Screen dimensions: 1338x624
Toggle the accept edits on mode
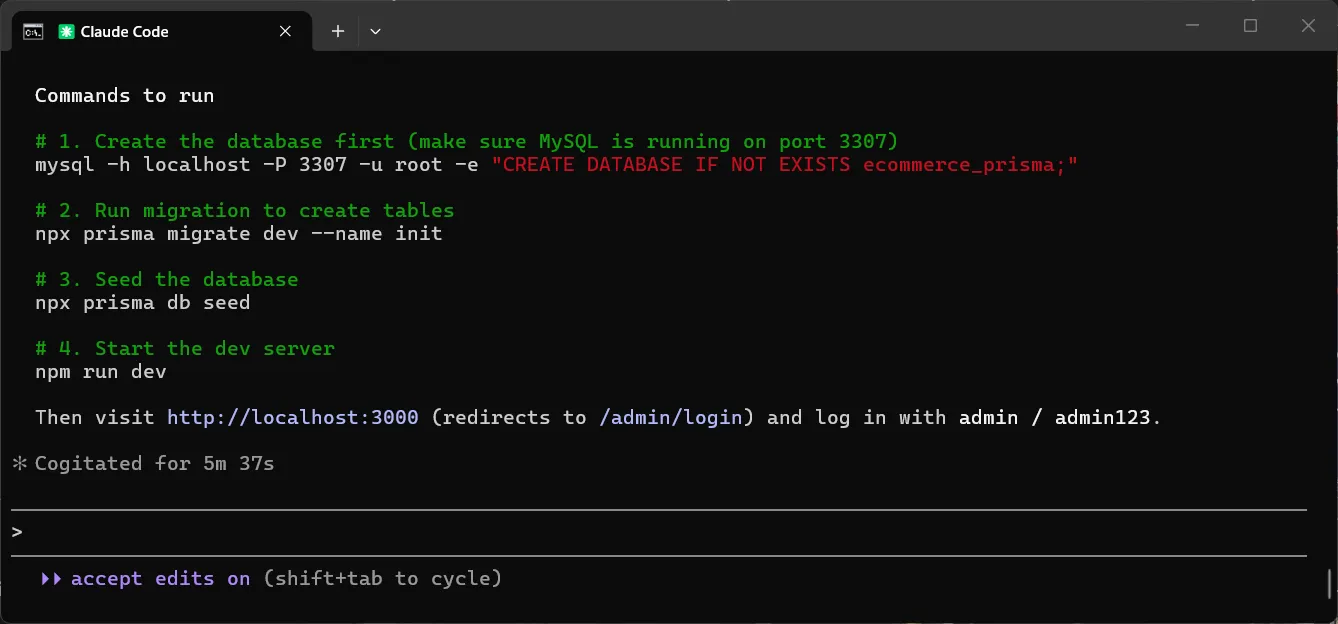click(160, 578)
